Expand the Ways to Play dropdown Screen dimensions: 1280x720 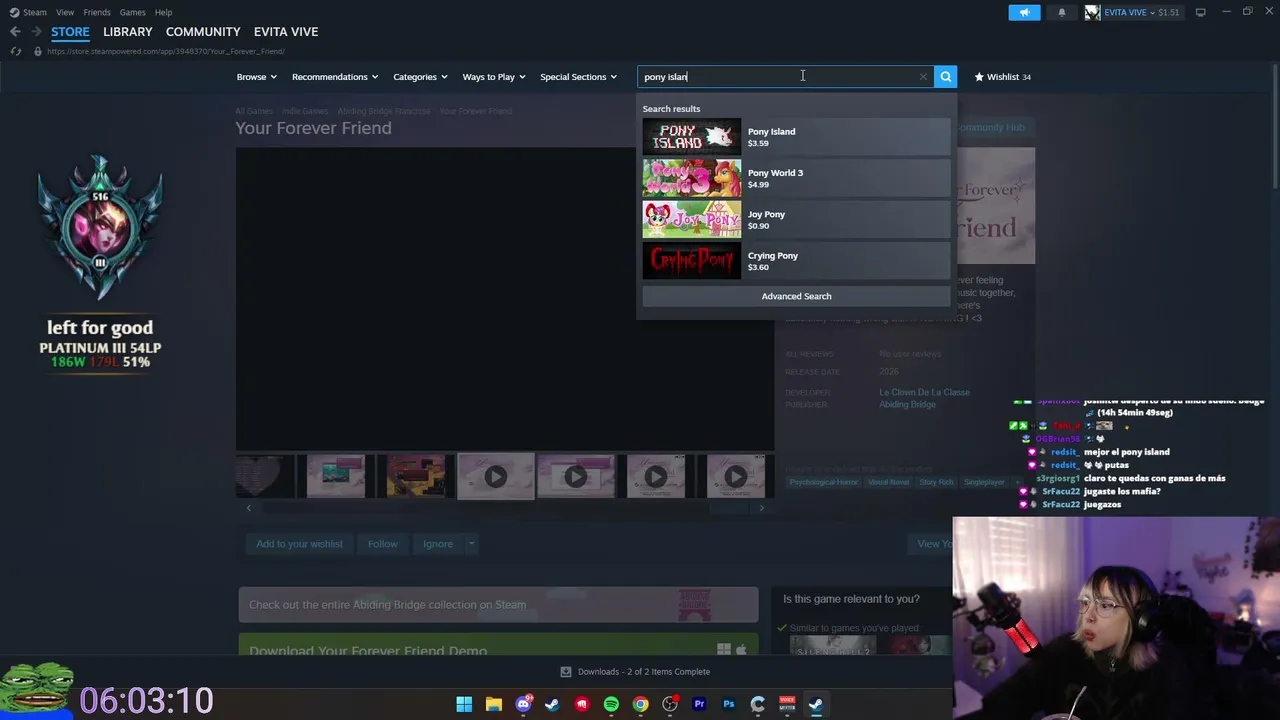[494, 77]
